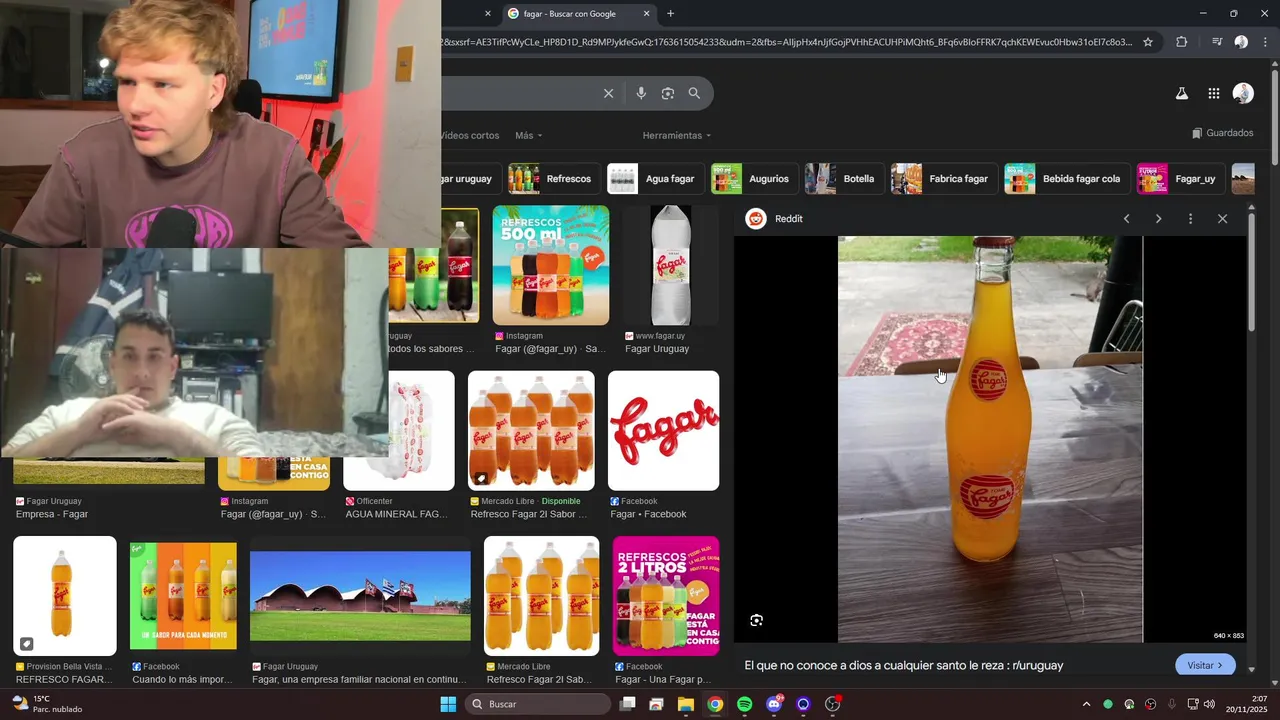This screenshot has width=1280, height=720.
Task: Open Refrescos 500 ml Instagram thumbnail
Action: tap(551, 265)
